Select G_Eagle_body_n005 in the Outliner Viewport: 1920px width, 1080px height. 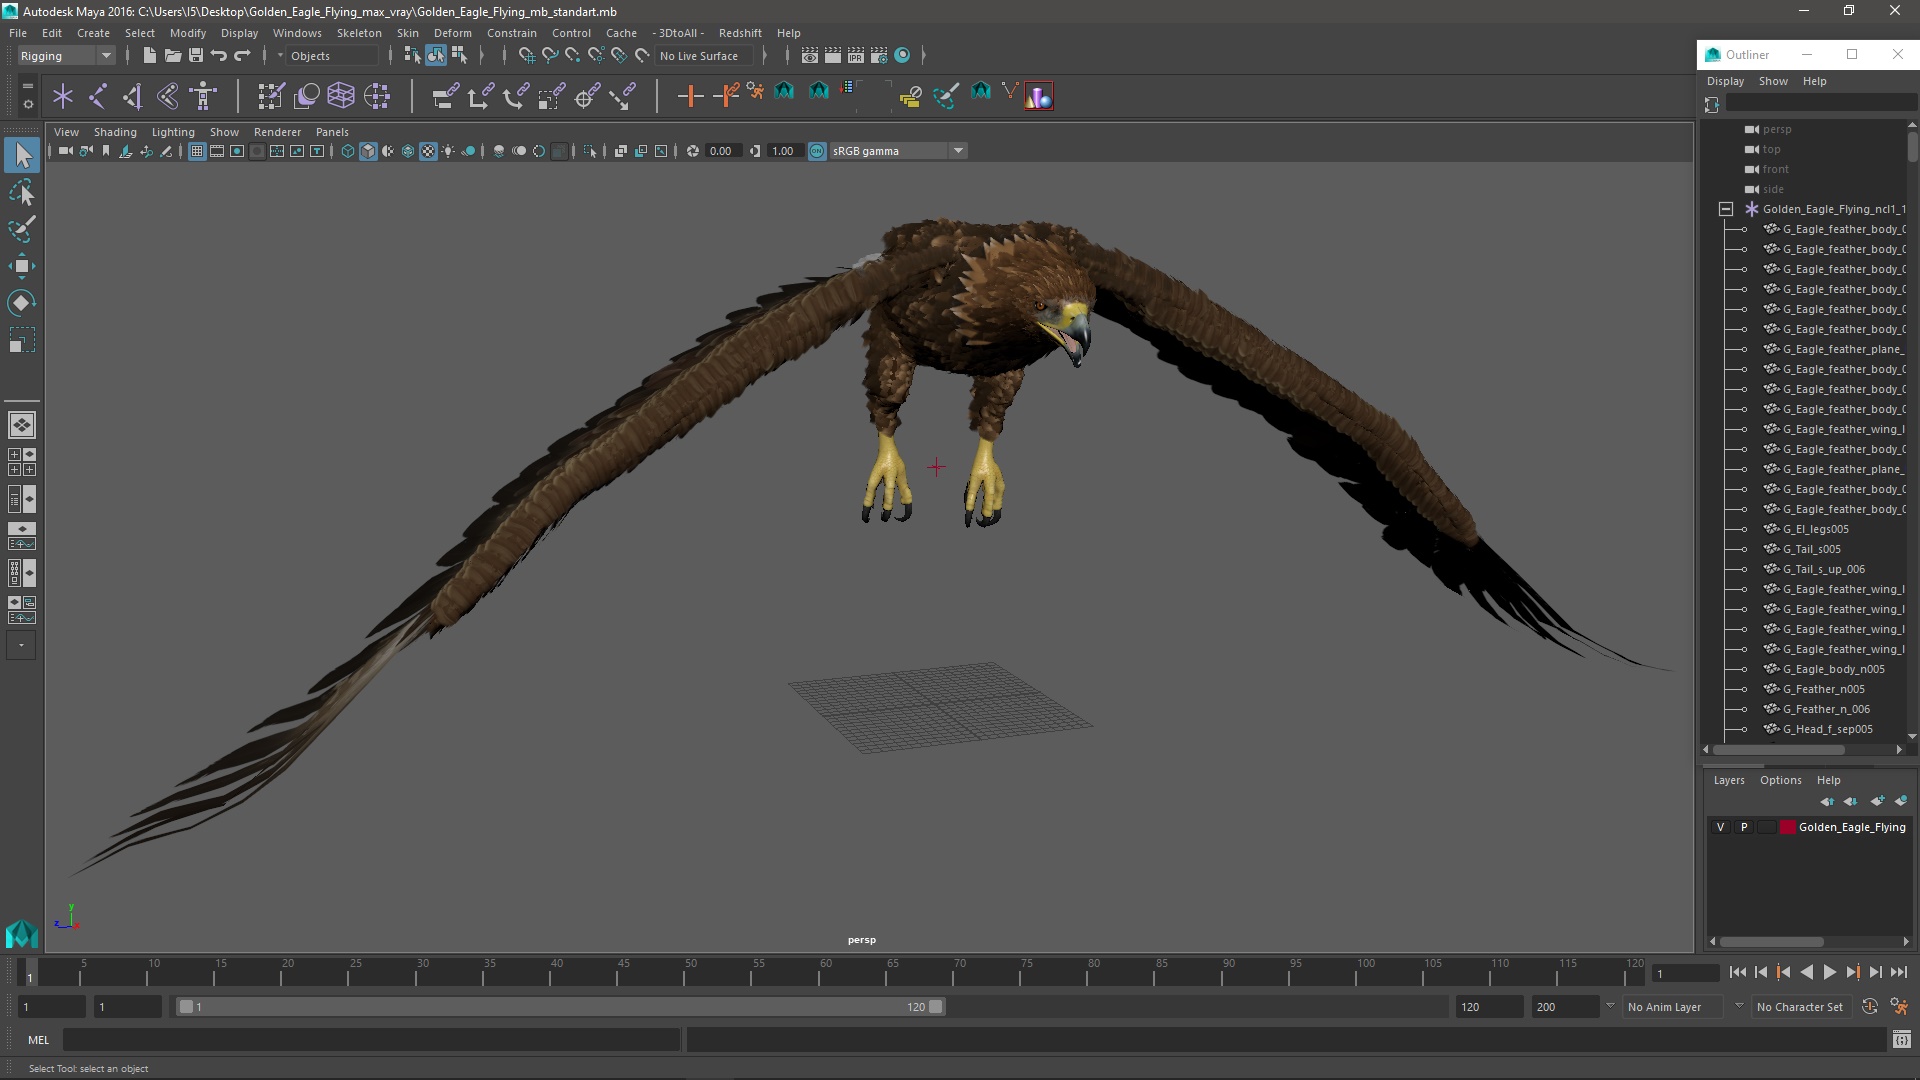(1832, 669)
